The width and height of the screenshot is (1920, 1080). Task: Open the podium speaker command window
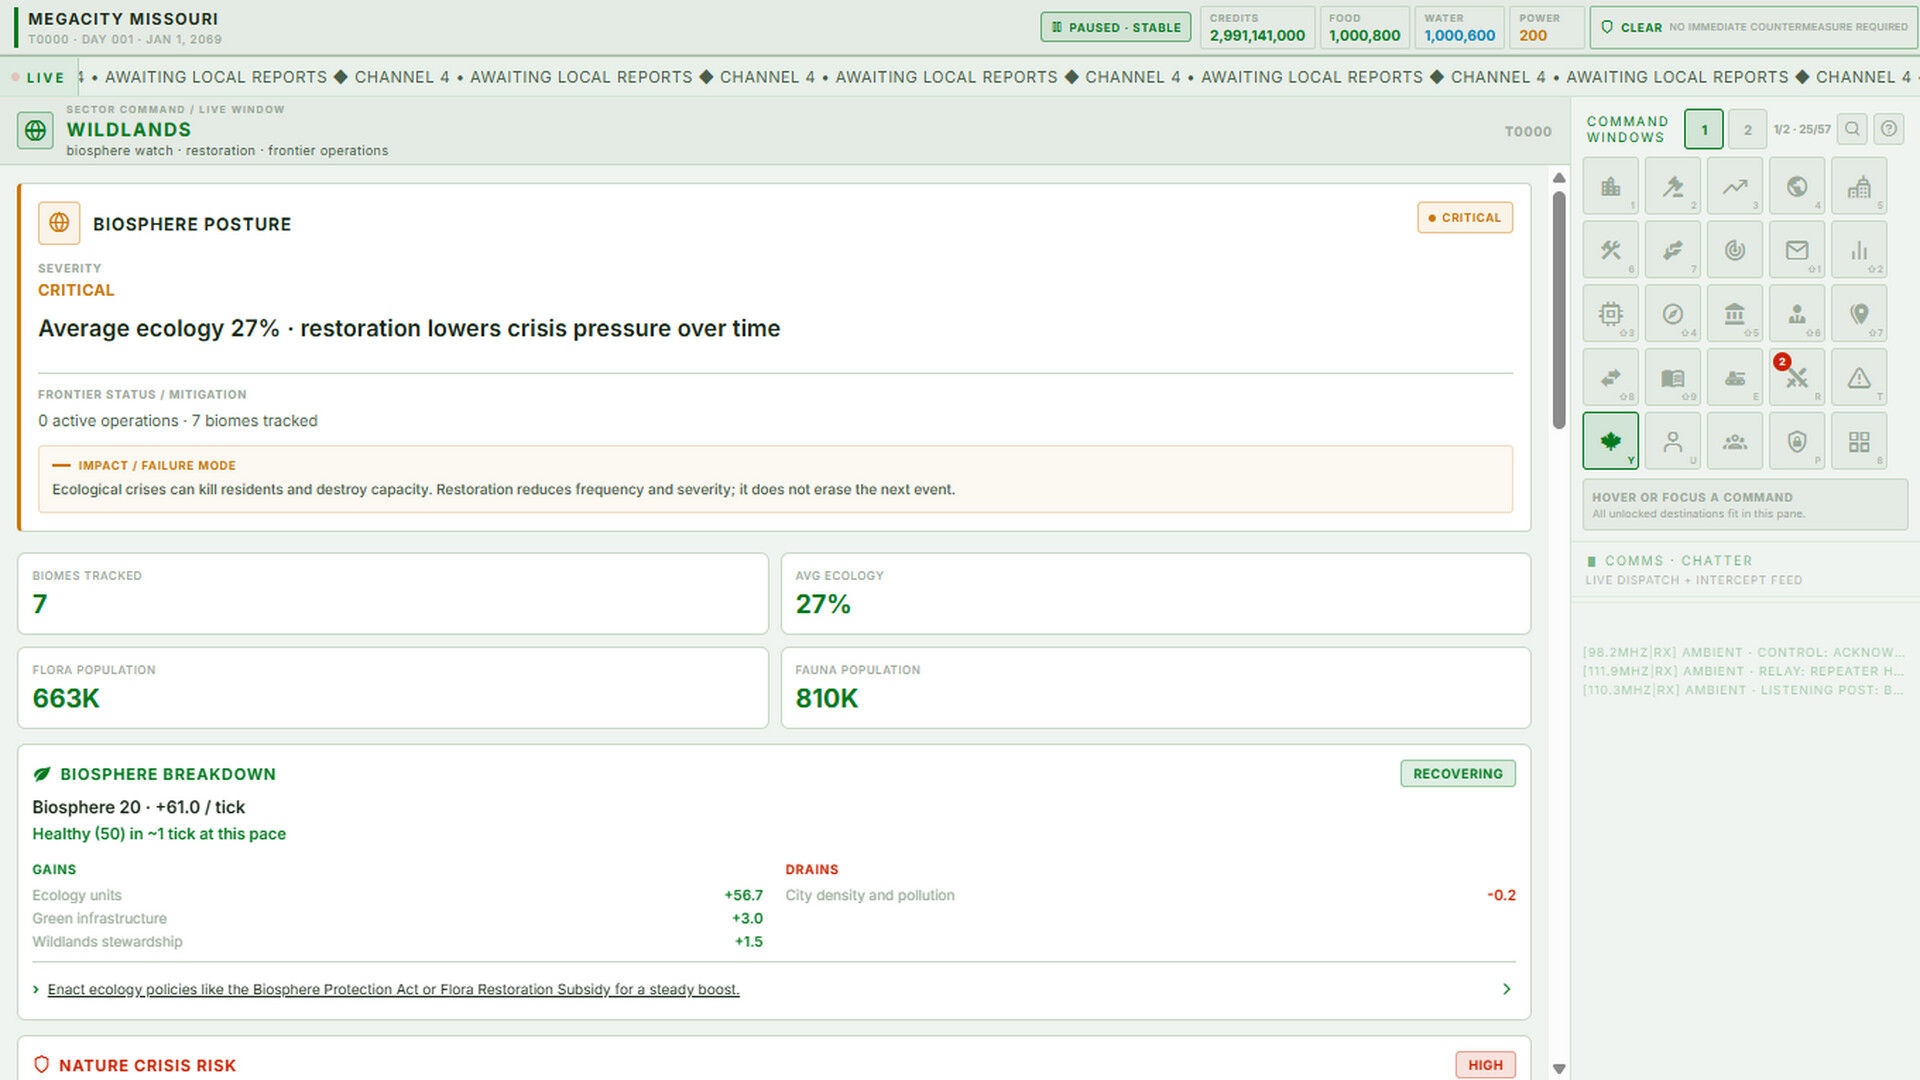(1796, 314)
